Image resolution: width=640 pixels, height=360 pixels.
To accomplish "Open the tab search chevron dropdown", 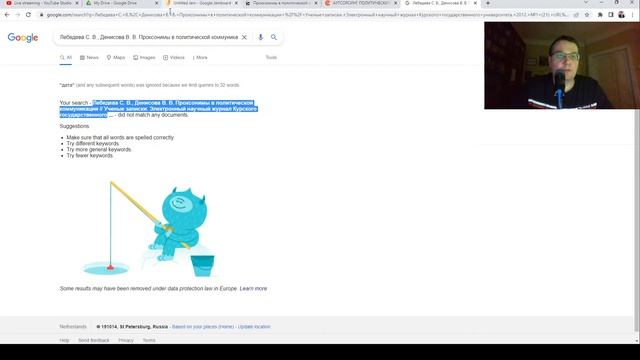I will click(586, 3).
